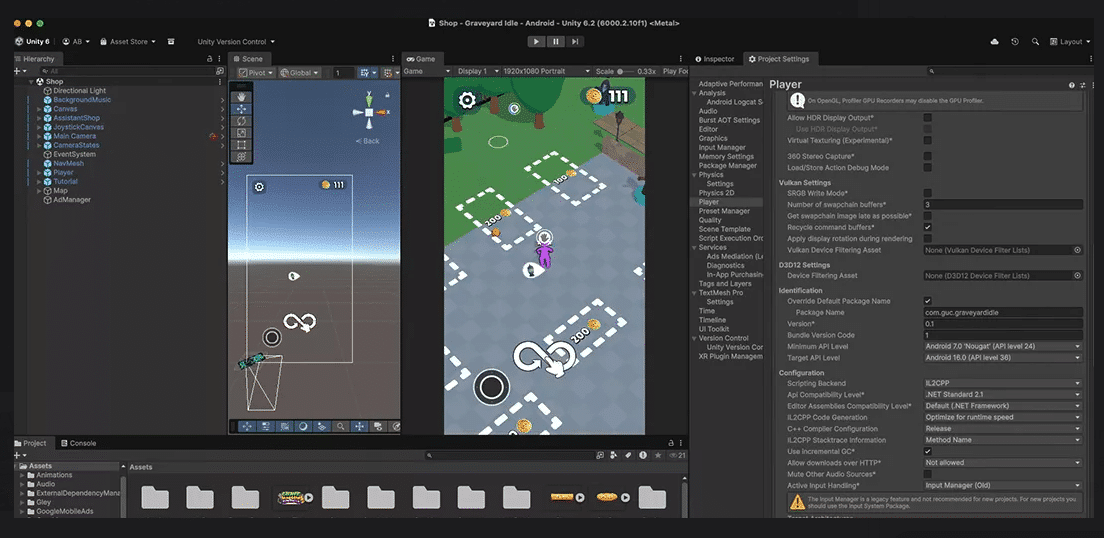Enable Apply display rotation during rendering
This screenshot has height=538, width=1104.
(928, 239)
